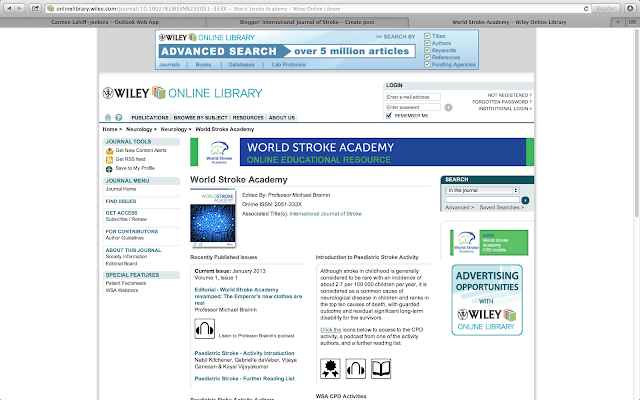Viewport: 640px width, 400px height.
Task: Click the RSS feed icon
Action: (109, 160)
